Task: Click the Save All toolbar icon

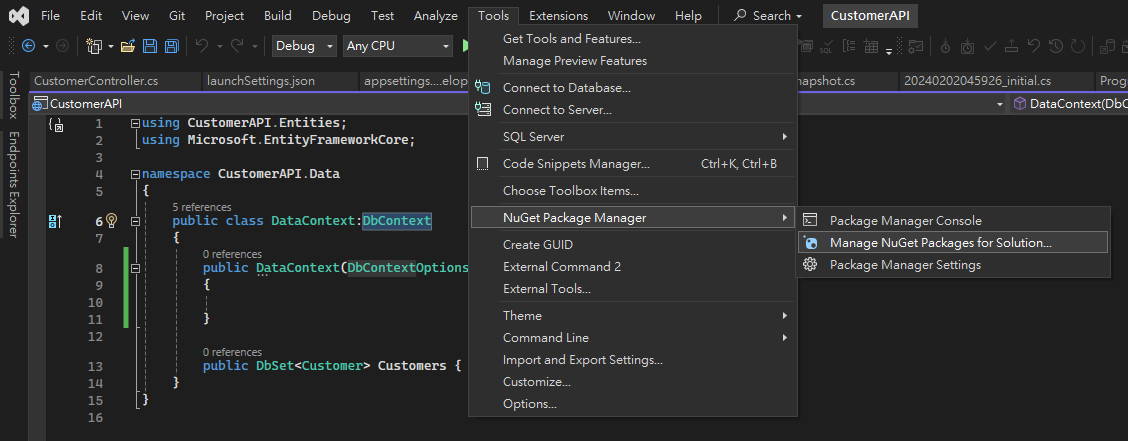Action: point(171,46)
